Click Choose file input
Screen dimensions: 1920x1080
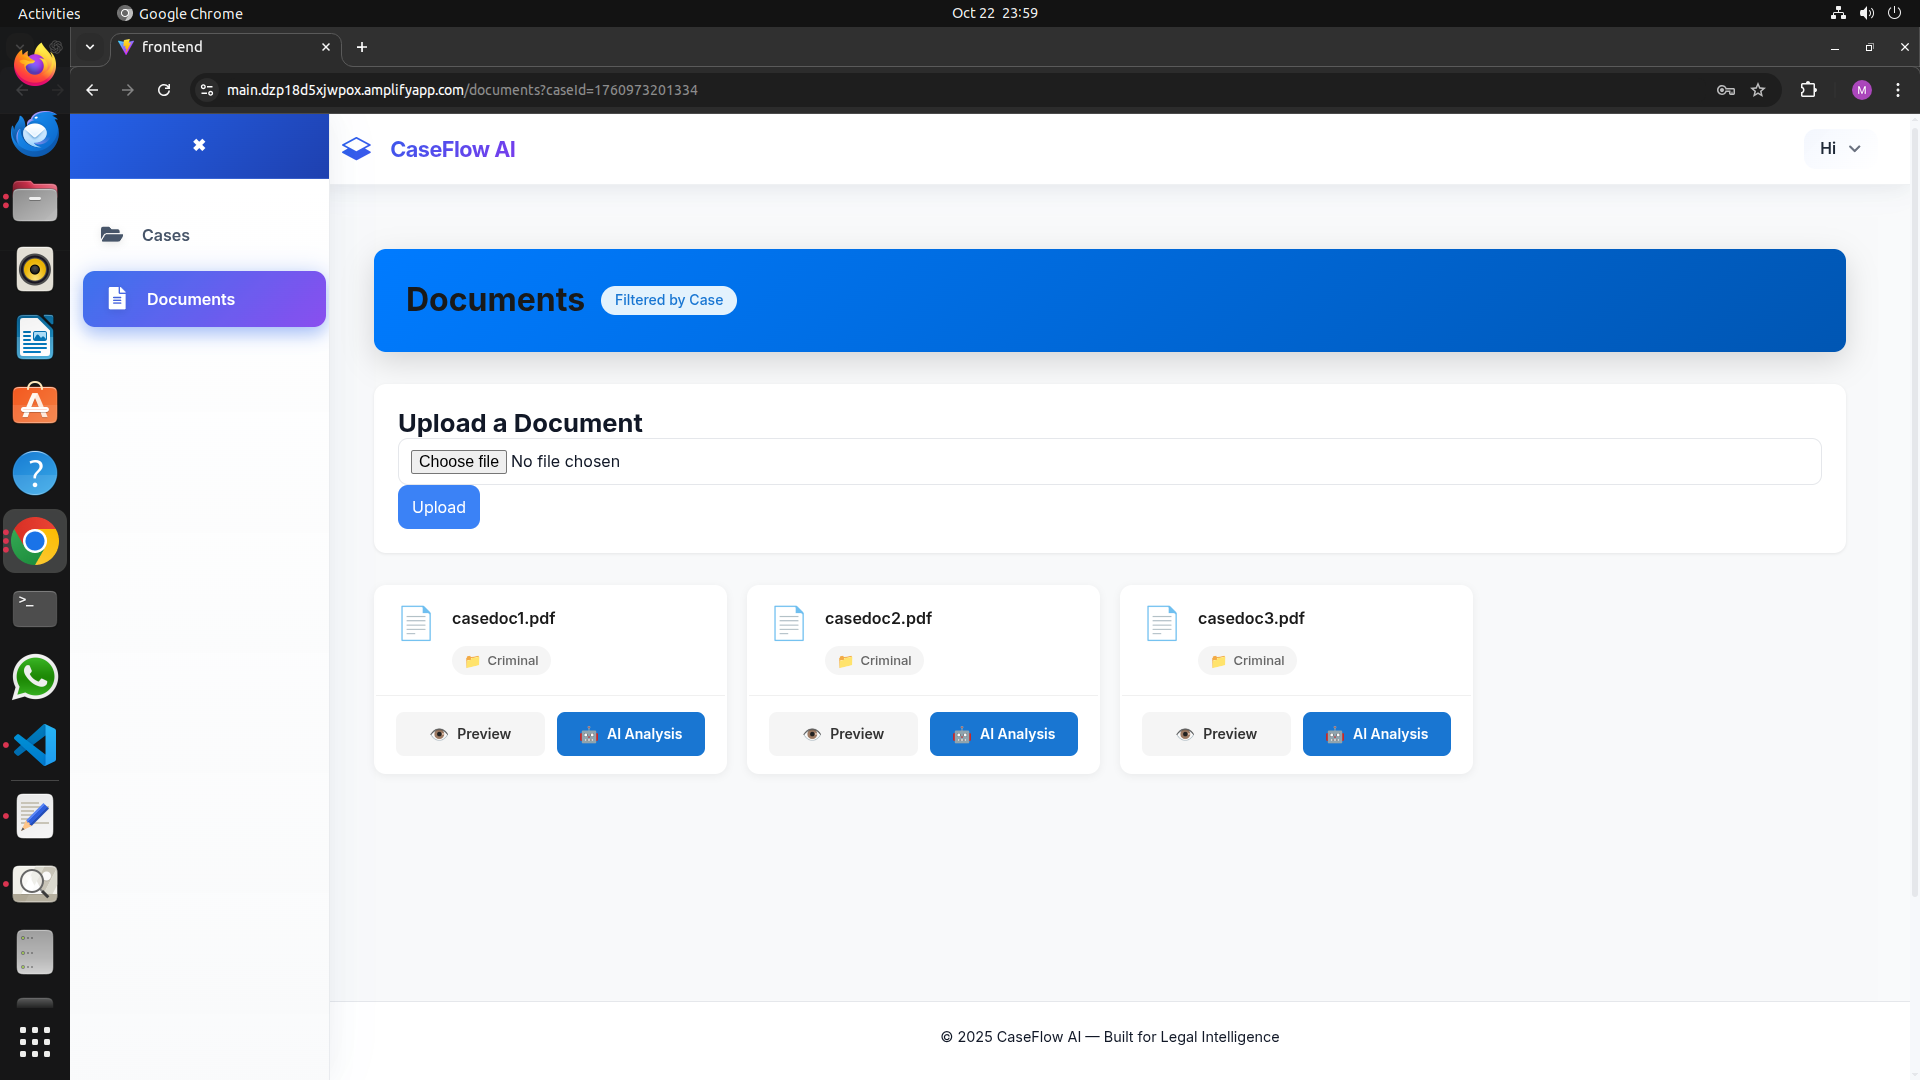click(458, 461)
